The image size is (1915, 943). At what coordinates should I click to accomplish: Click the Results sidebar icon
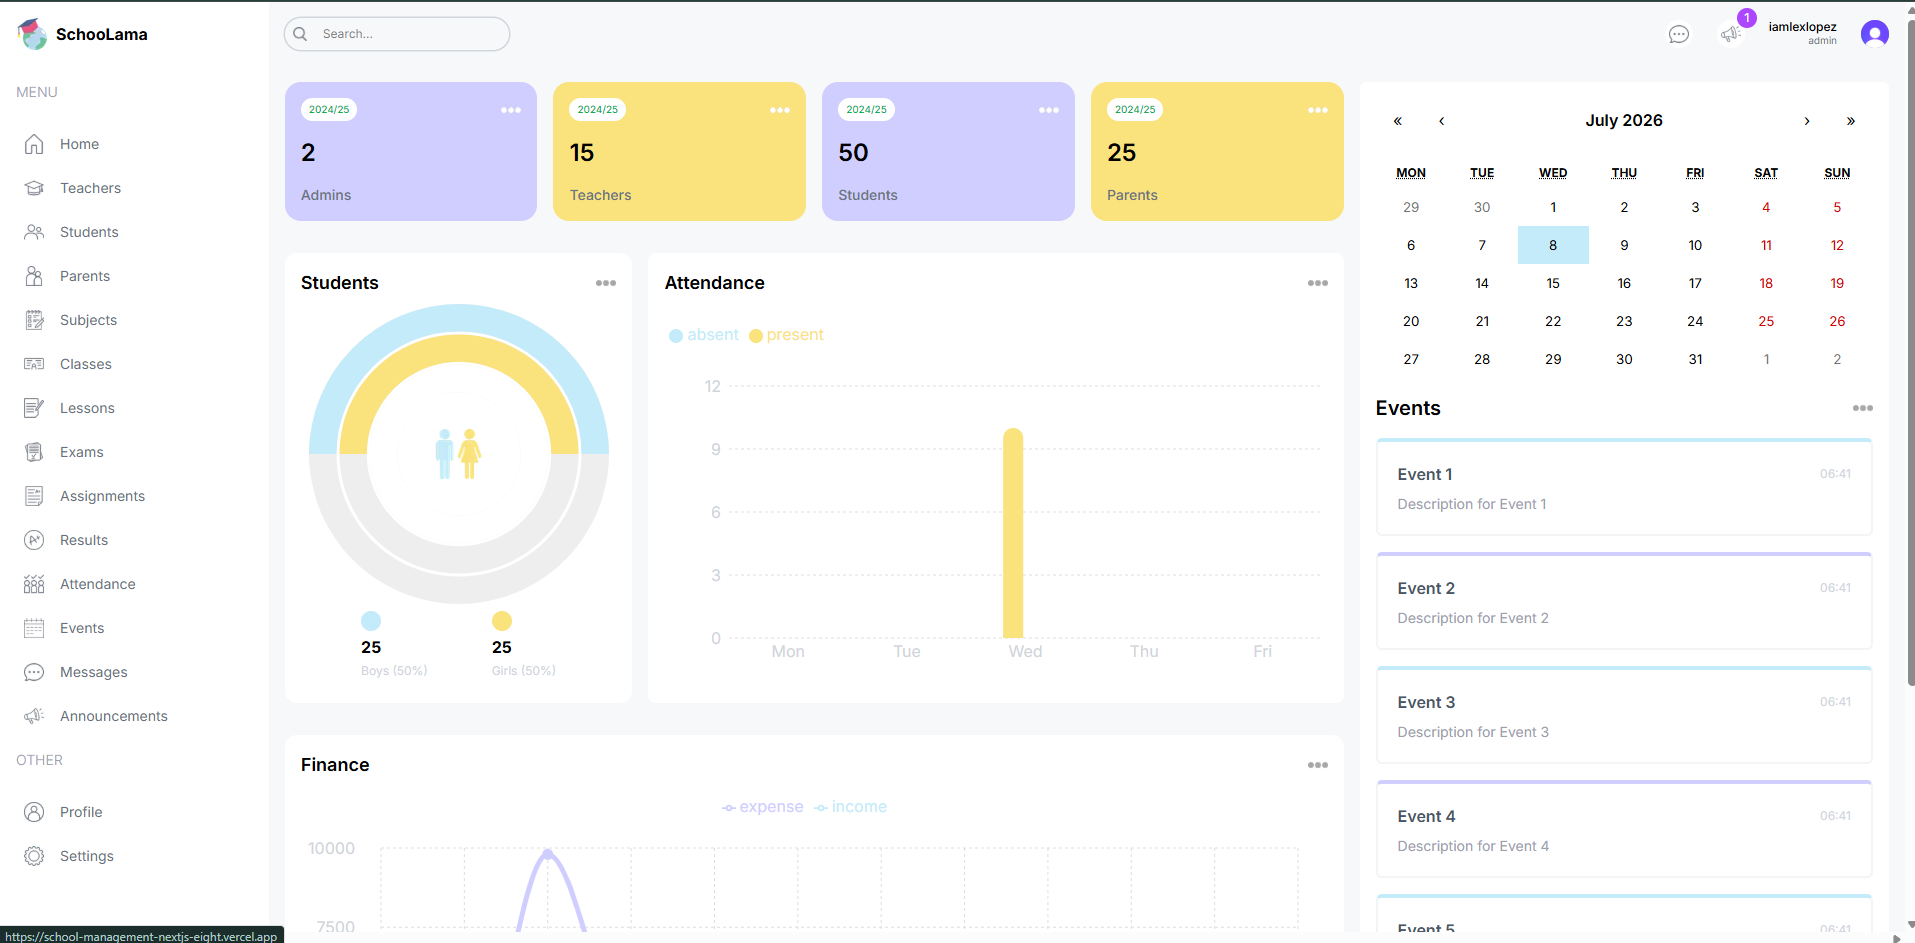[x=34, y=540]
